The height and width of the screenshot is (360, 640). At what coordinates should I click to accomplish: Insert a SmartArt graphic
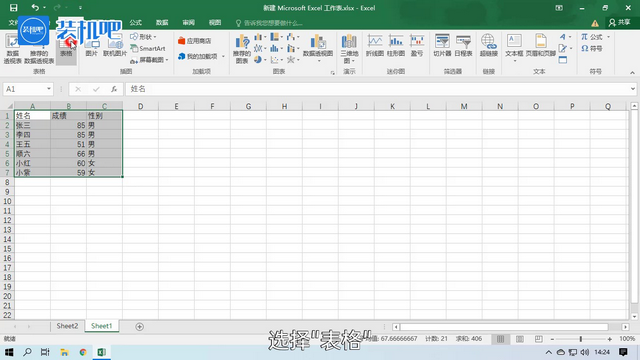pyautogui.click(x=148, y=48)
